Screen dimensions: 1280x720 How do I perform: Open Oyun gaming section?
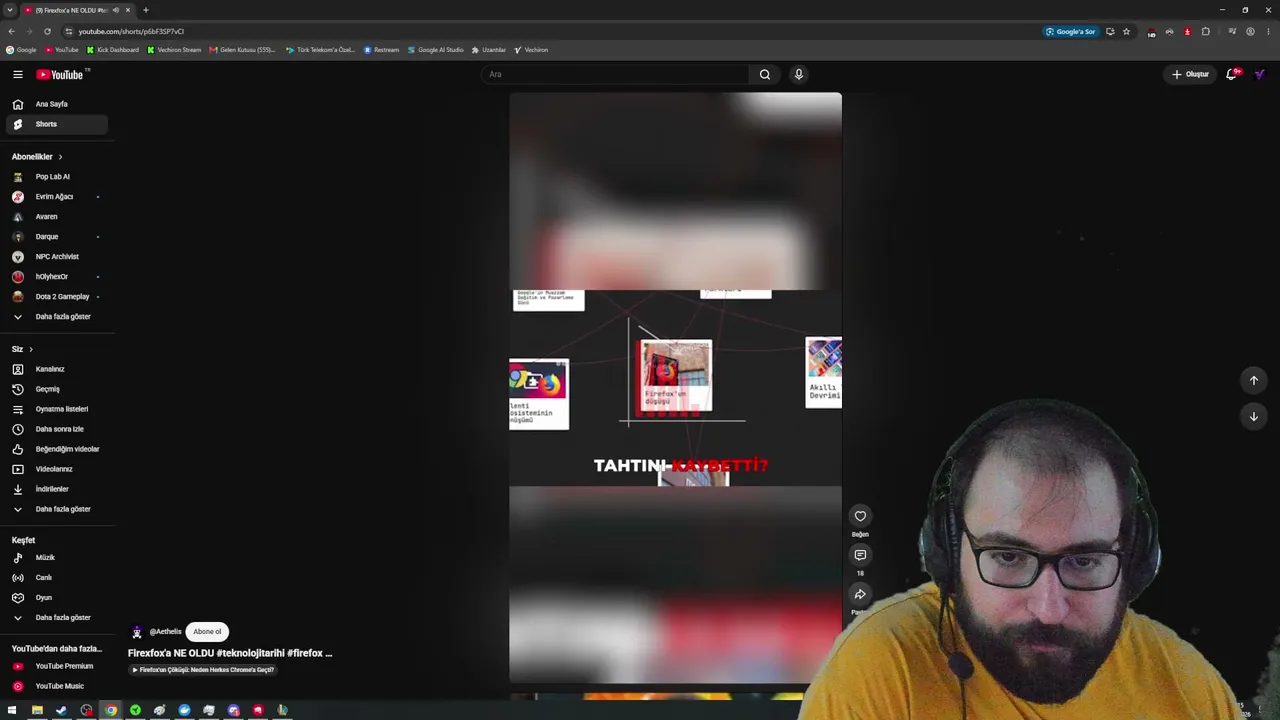point(55,598)
